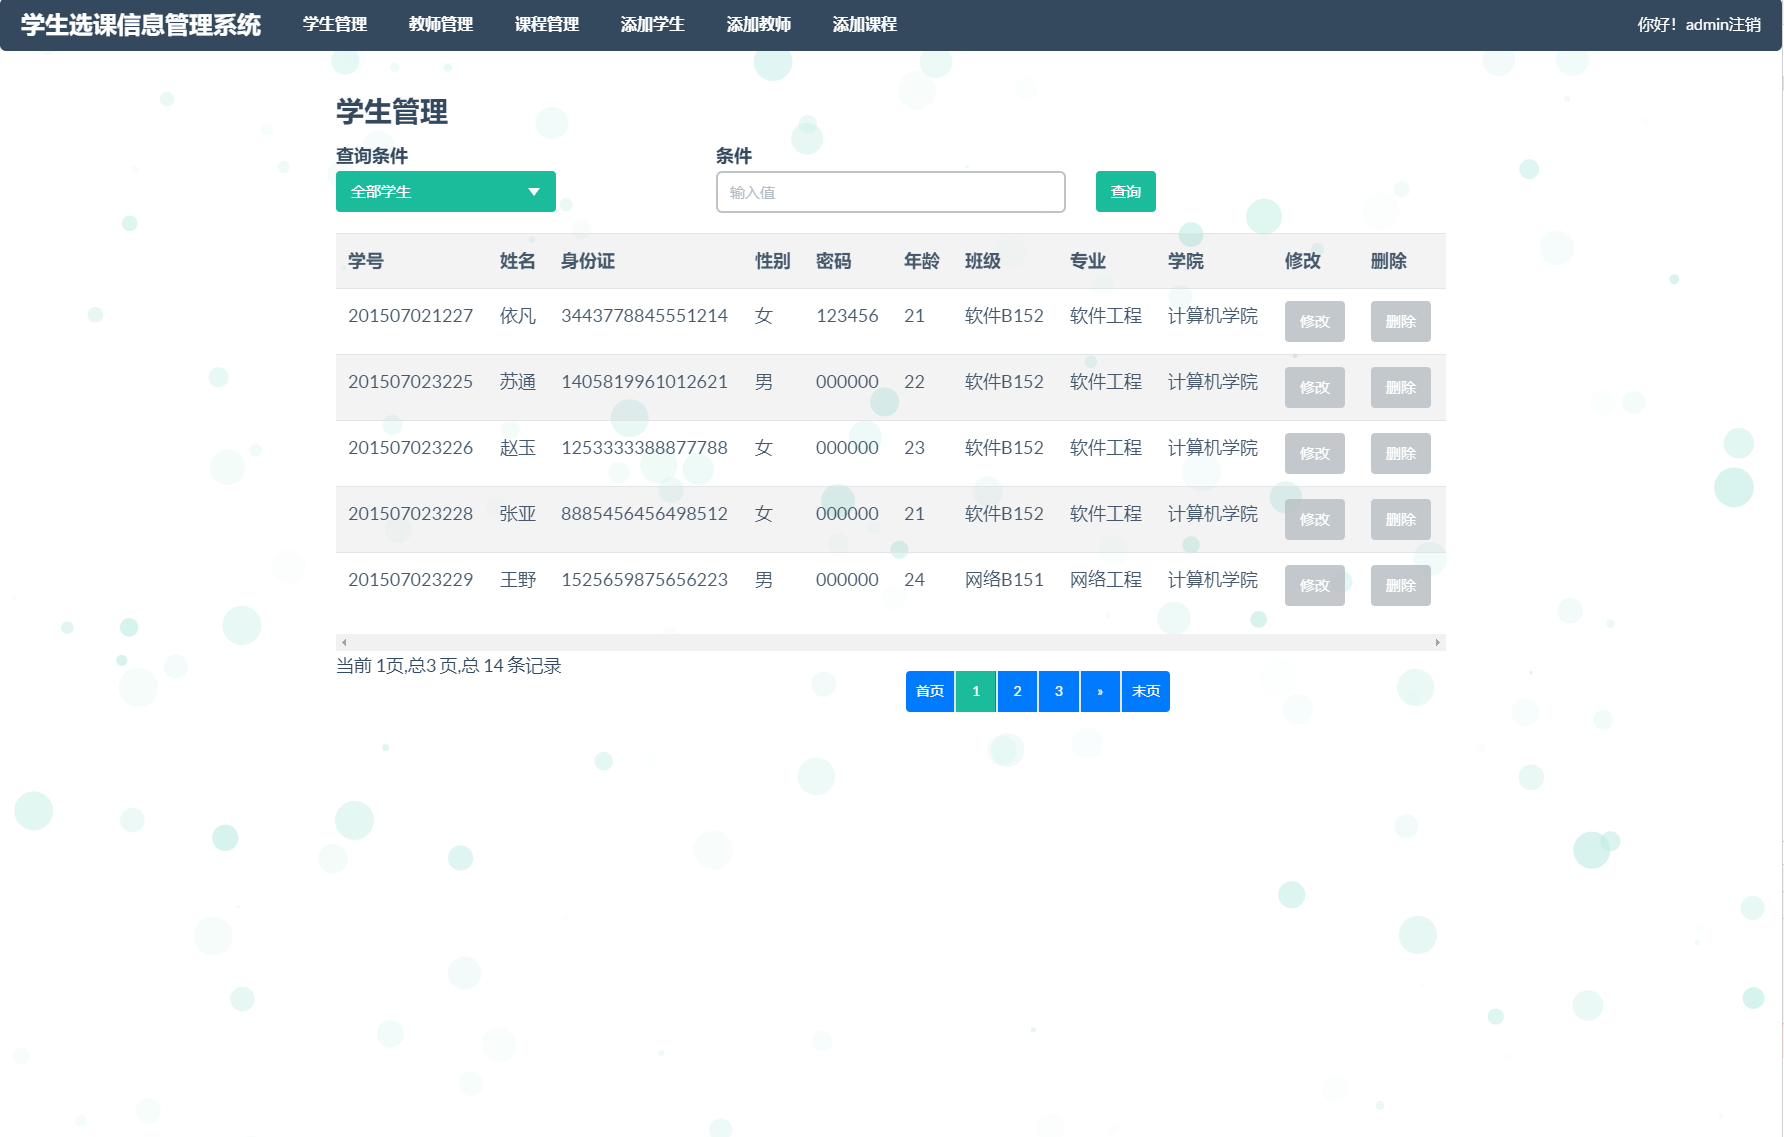Open the 添加课程 page
Viewport: 1784px width, 1137px height.
click(x=864, y=24)
